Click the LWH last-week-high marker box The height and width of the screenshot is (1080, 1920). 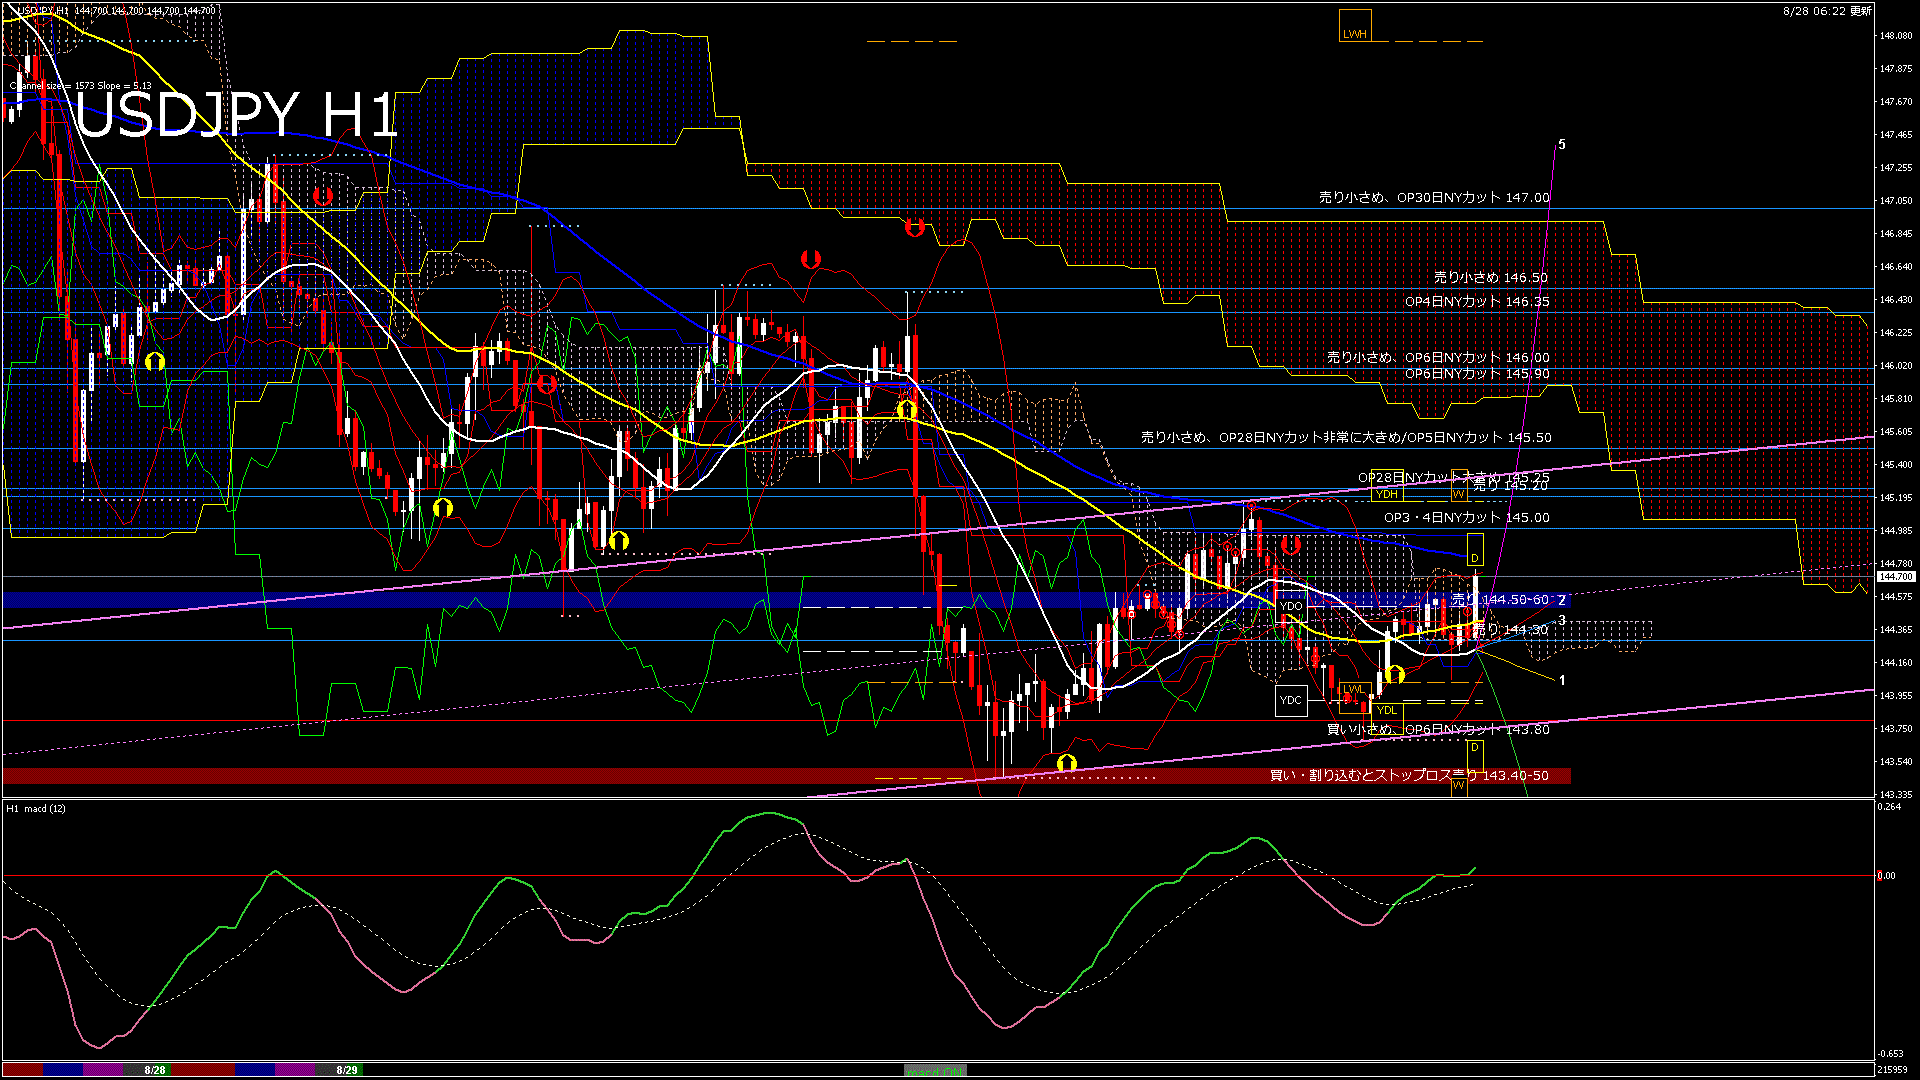1355,27
